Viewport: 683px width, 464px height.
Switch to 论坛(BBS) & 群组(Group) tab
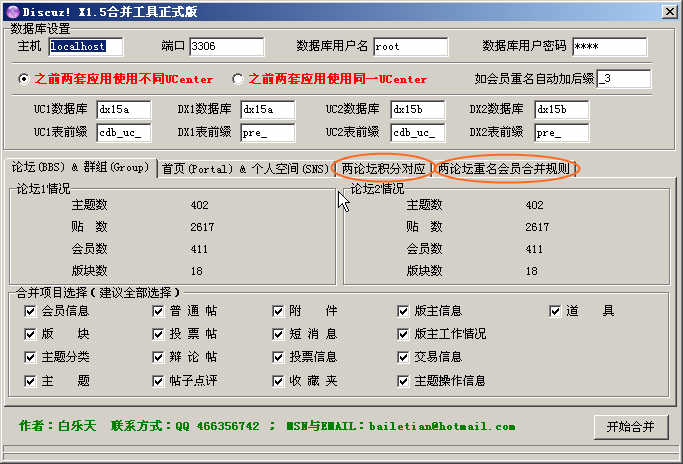[81, 167]
